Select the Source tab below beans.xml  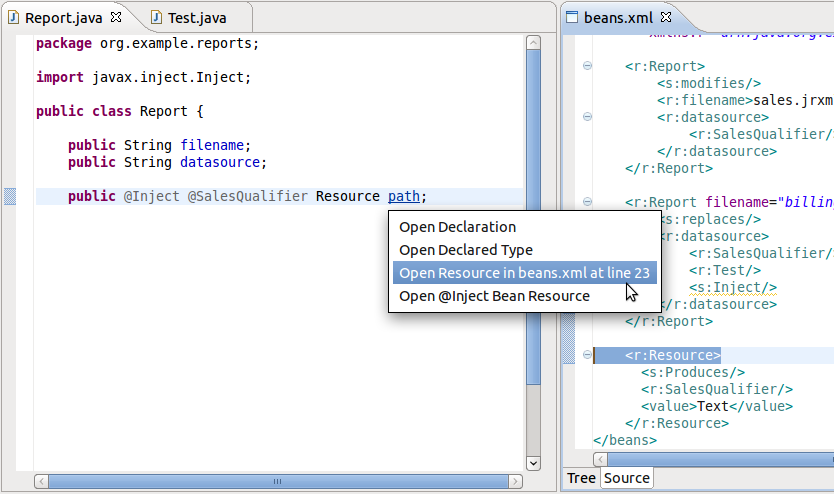pos(627,478)
